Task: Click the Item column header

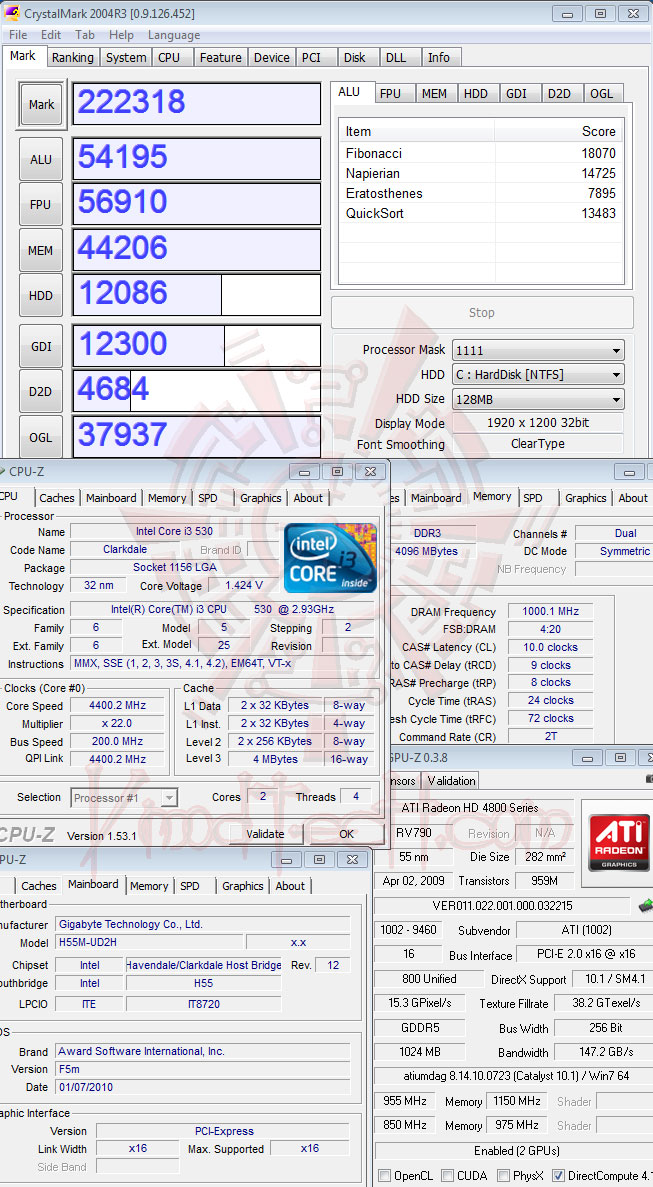Action: 417,132
